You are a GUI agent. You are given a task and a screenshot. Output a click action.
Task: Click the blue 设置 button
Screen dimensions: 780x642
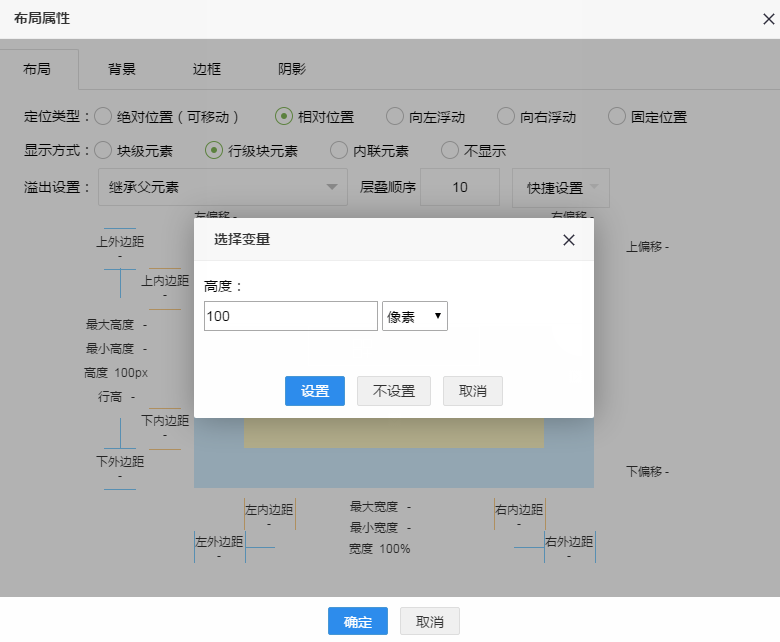pos(315,391)
